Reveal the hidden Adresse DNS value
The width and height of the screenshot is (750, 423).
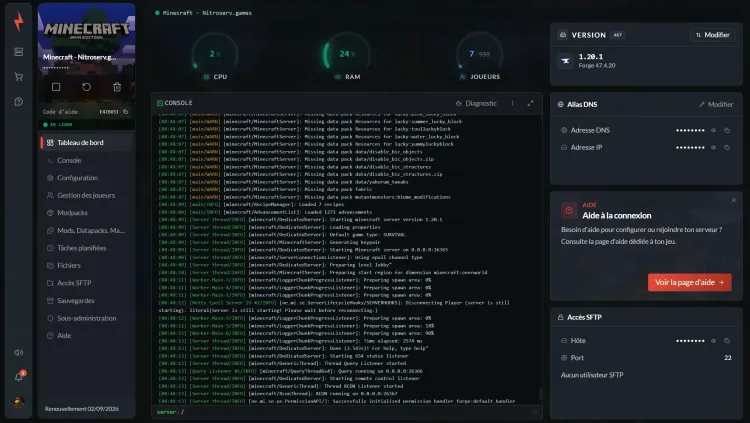(x=713, y=130)
